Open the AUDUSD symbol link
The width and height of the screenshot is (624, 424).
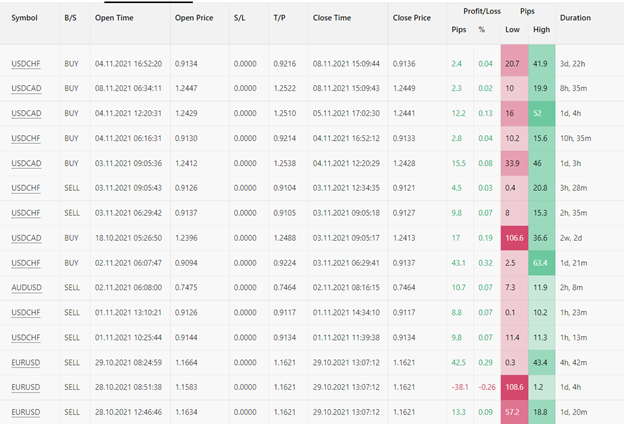point(25,287)
